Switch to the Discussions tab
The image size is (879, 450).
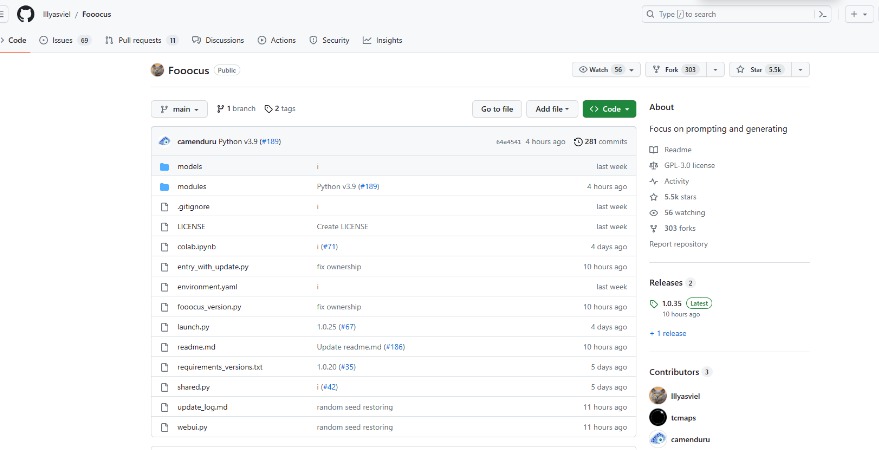click(218, 40)
